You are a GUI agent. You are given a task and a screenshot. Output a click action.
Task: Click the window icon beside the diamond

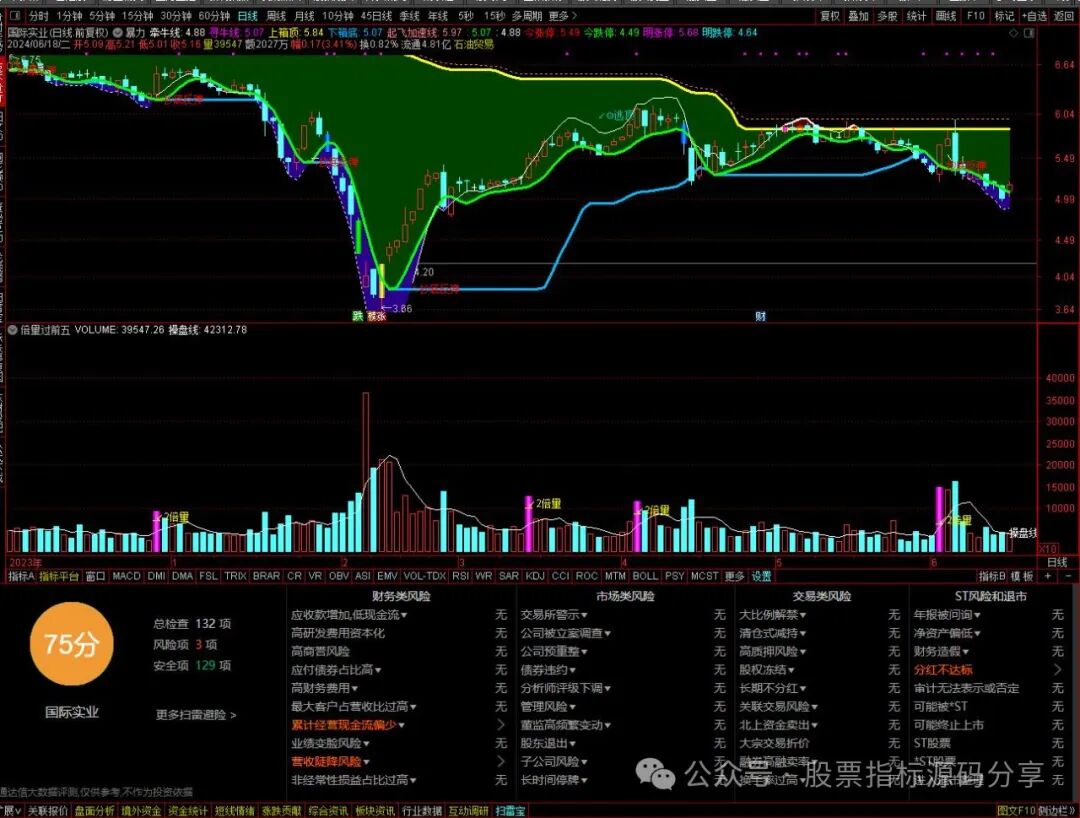[x=1030, y=33]
